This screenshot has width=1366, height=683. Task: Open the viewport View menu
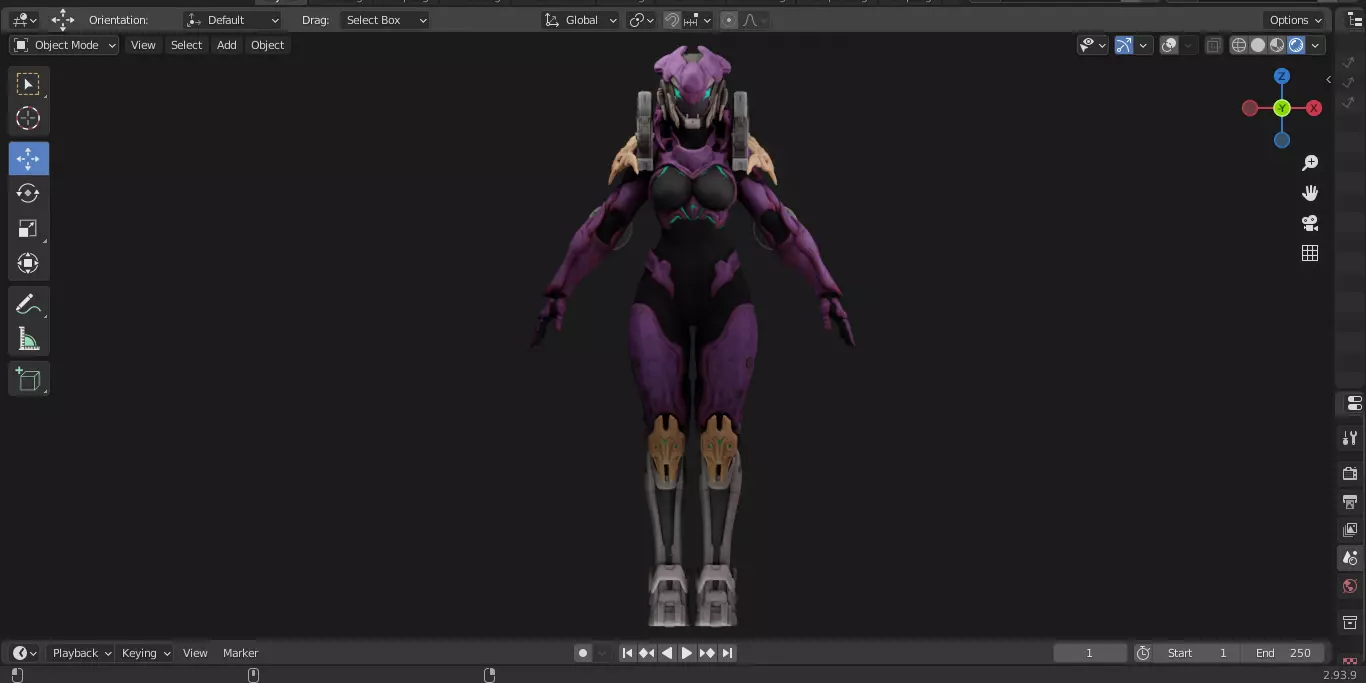[x=143, y=45]
